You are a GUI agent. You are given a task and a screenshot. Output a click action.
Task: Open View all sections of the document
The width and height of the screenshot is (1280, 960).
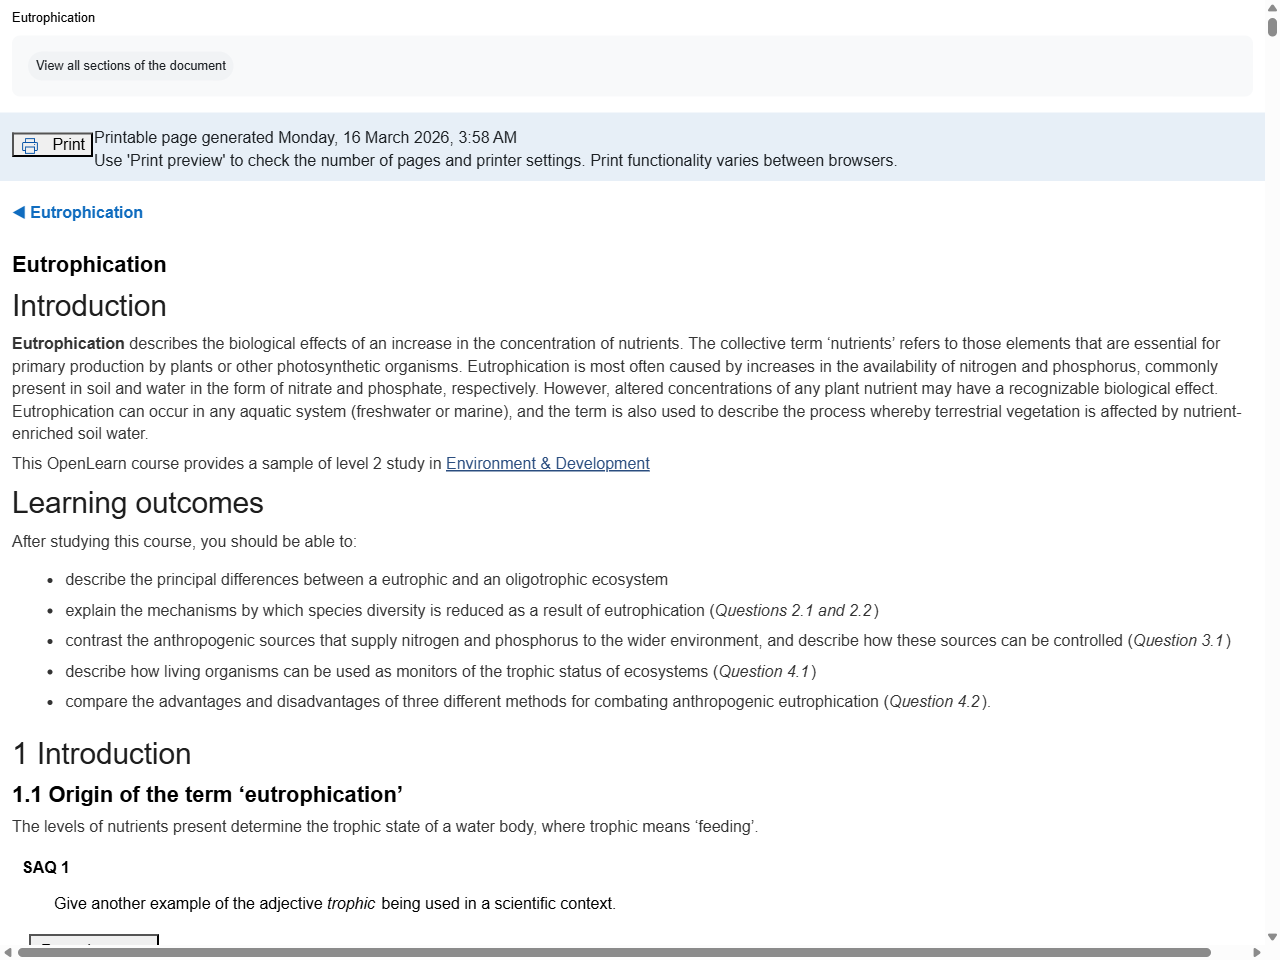pyautogui.click(x=130, y=65)
